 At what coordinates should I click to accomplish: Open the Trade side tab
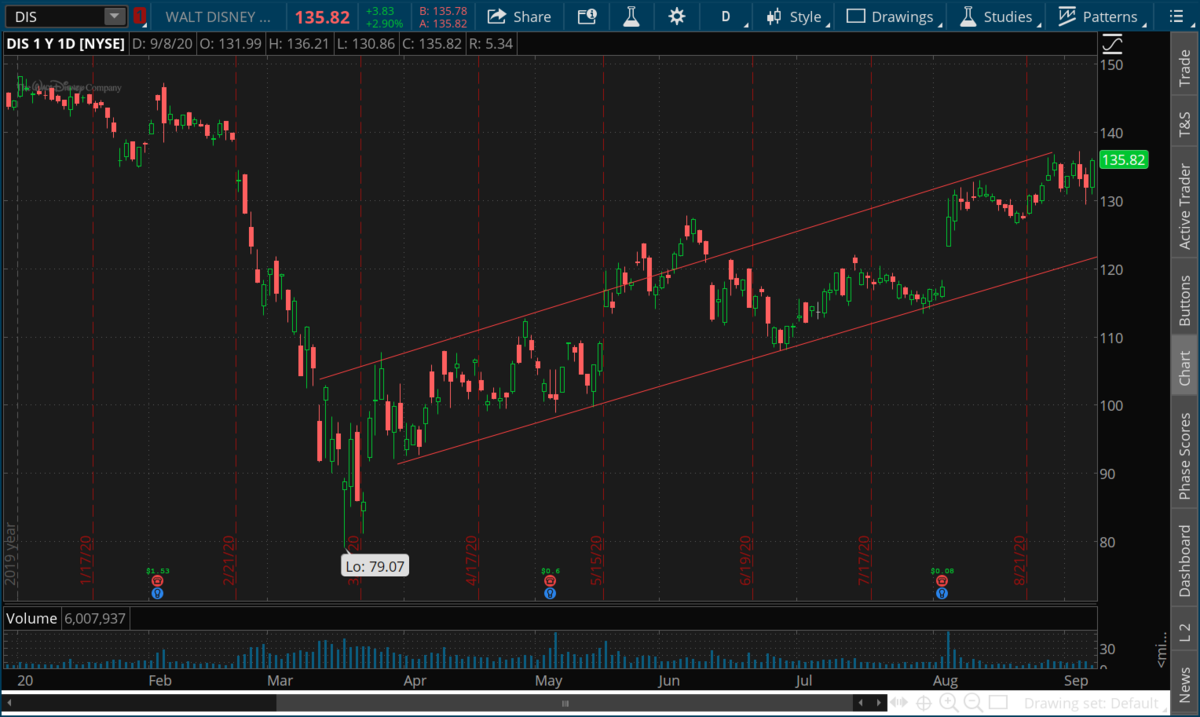[x=1185, y=66]
